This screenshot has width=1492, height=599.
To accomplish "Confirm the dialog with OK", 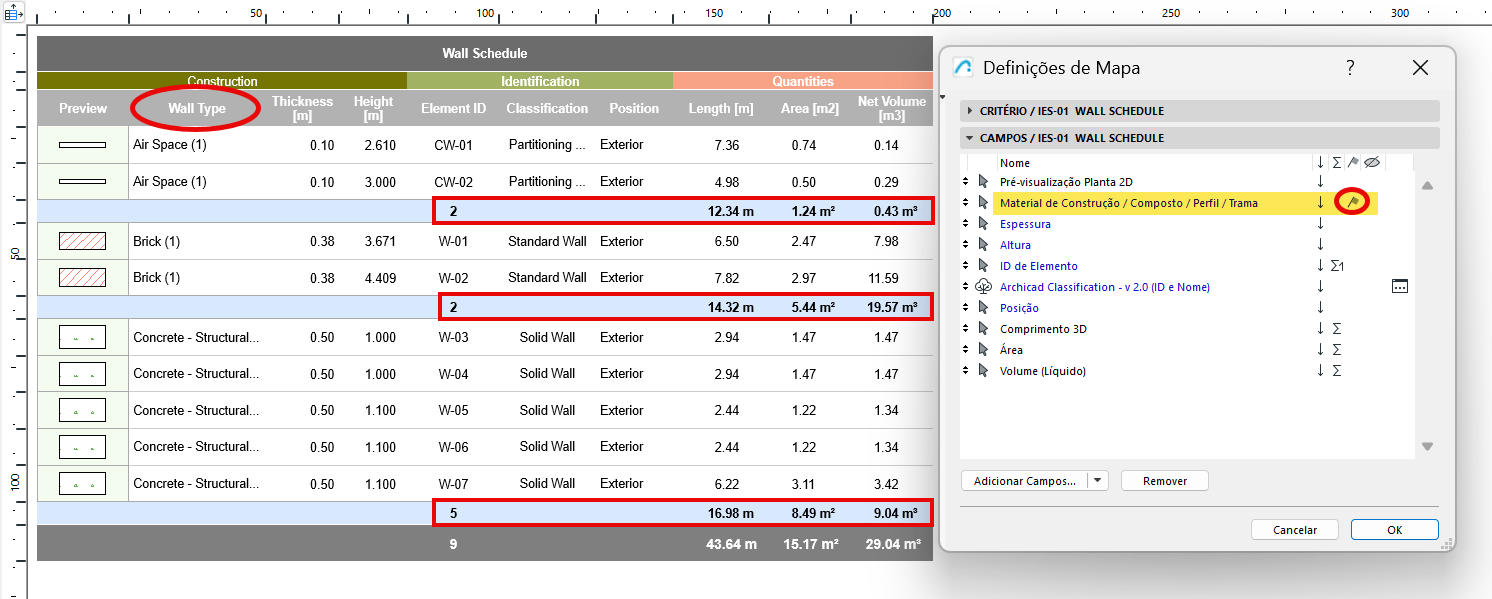I will pos(1395,530).
